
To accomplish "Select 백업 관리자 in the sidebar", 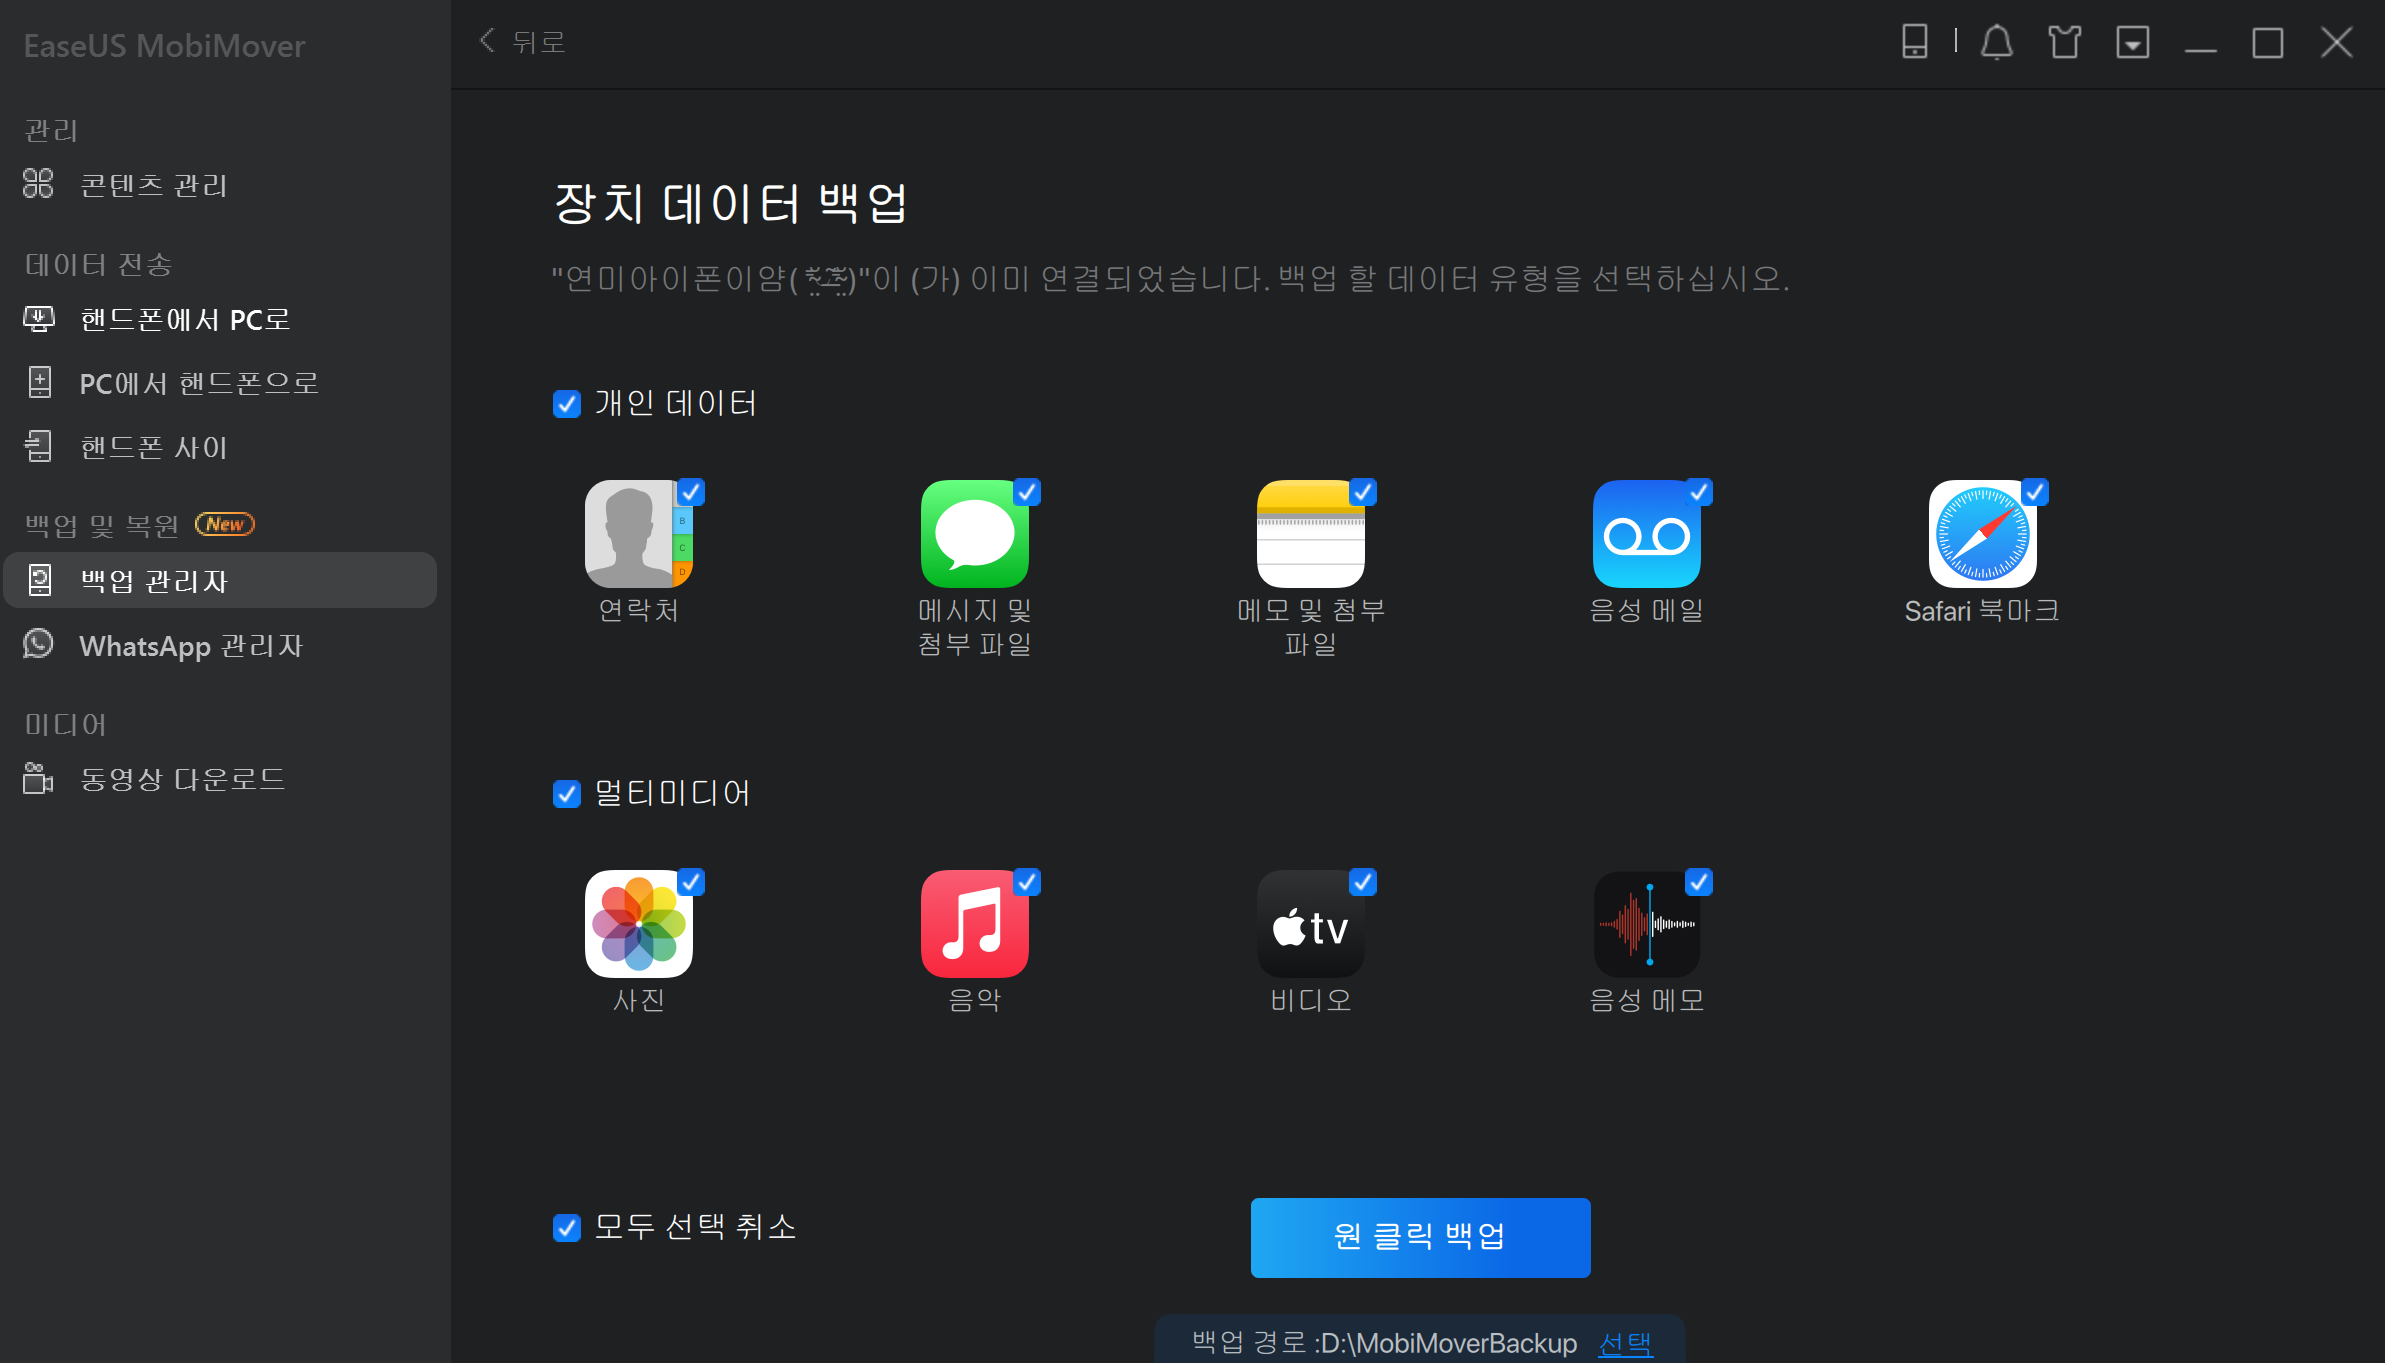I will (x=154, y=580).
